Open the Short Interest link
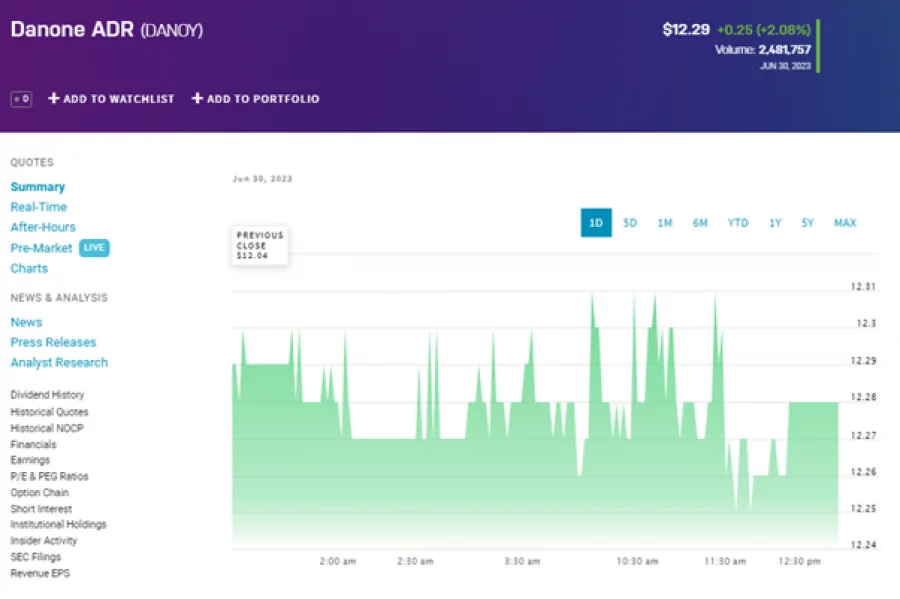Viewport: 900px width, 599px height. pyautogui.click(x=41, y=509)
